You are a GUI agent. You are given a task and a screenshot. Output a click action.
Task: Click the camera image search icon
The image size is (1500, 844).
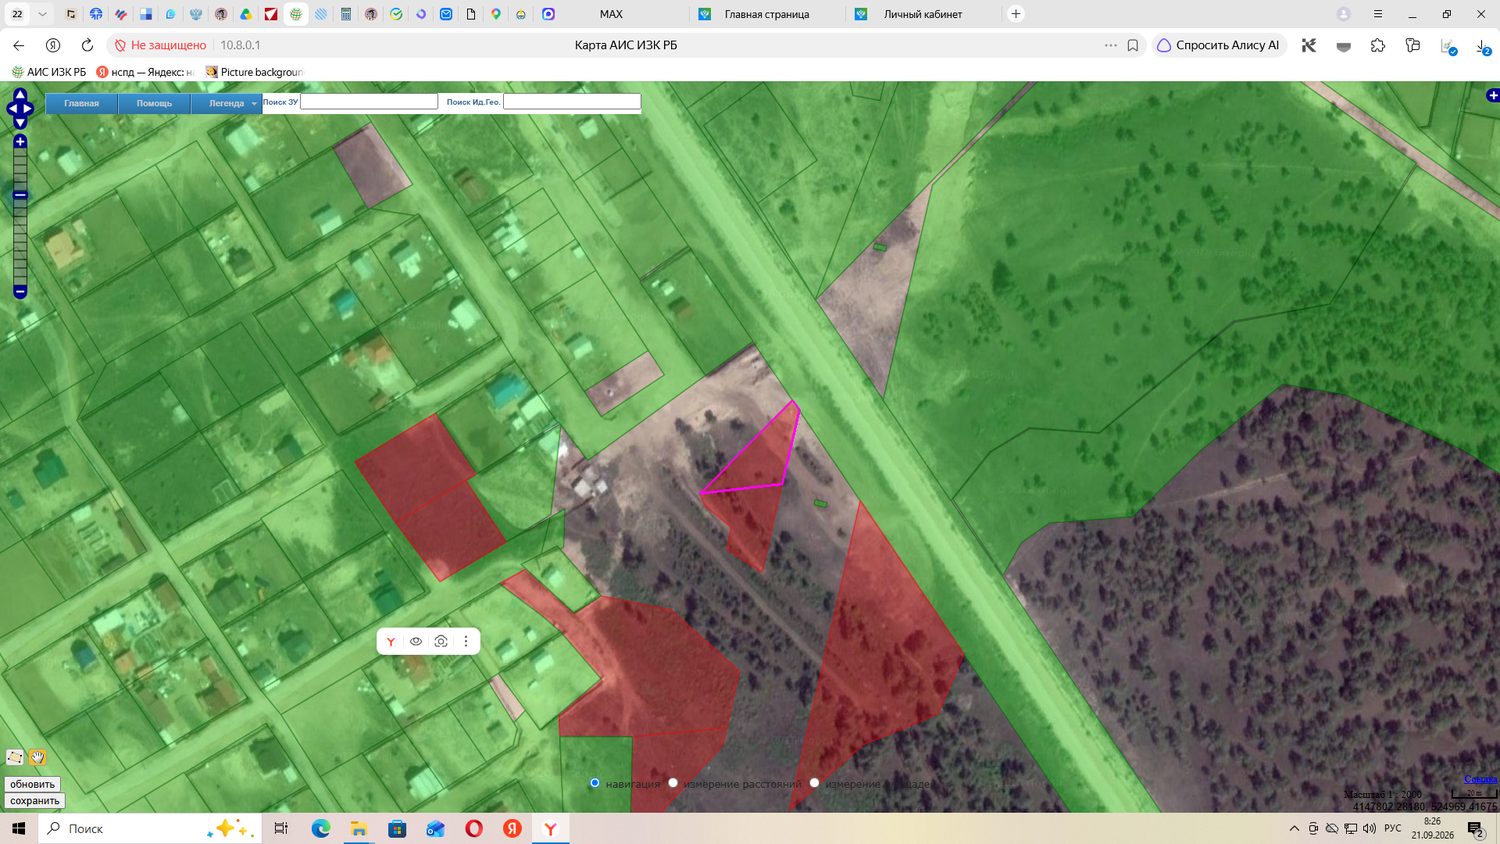441,642
